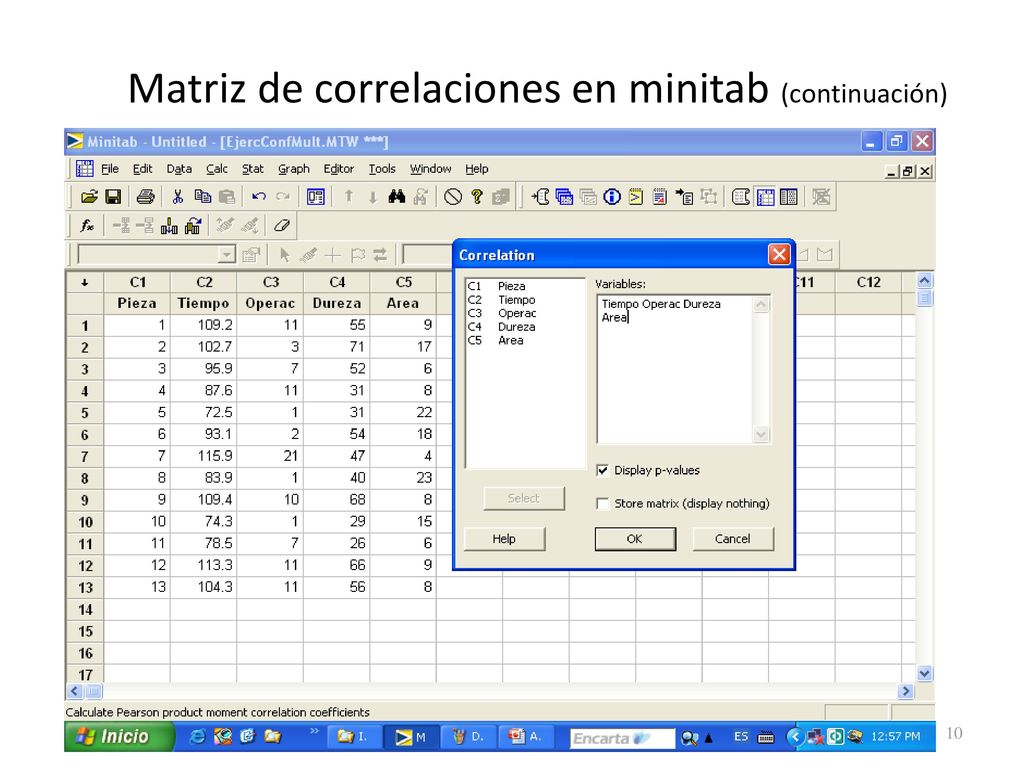Copy cells with the Copy icon
This screenshot has height=768, width=1024.
pos(202,197)
